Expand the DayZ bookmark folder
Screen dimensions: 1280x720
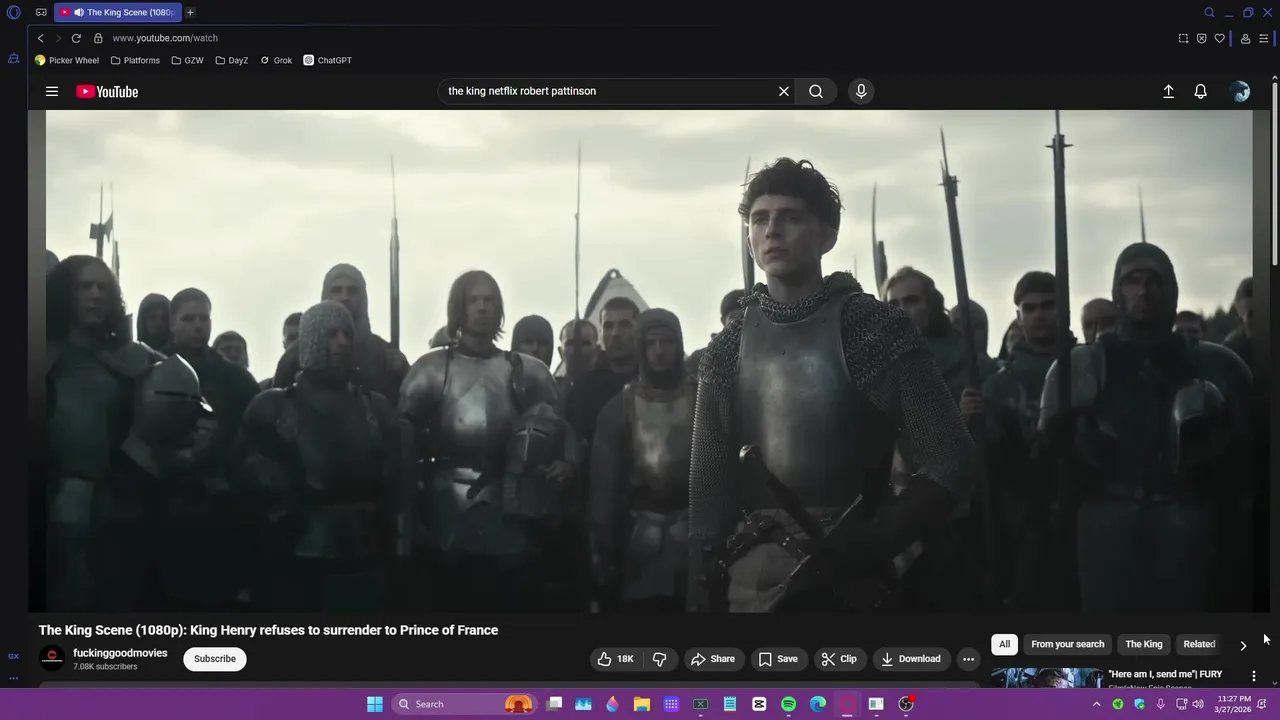232,60
